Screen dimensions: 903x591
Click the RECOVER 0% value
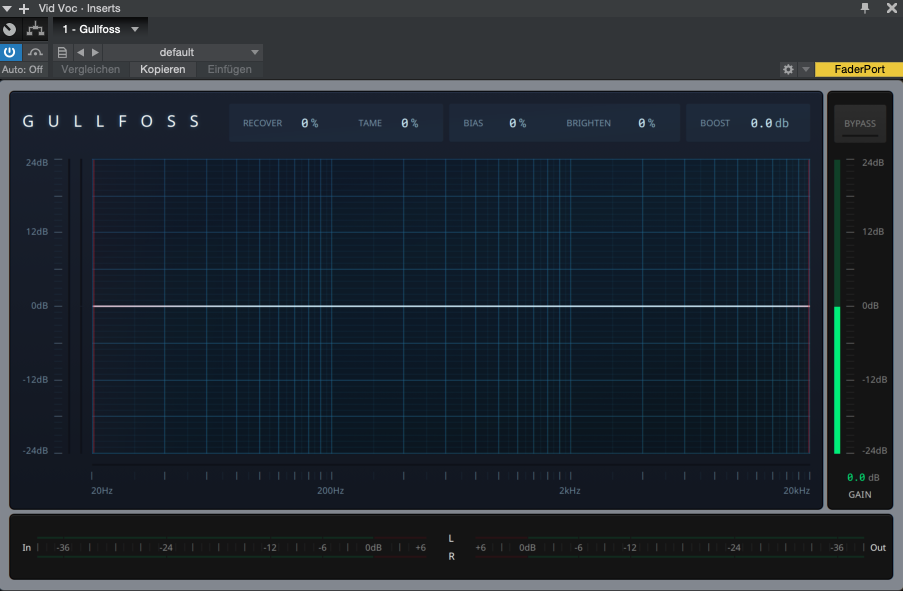point(310,123)
